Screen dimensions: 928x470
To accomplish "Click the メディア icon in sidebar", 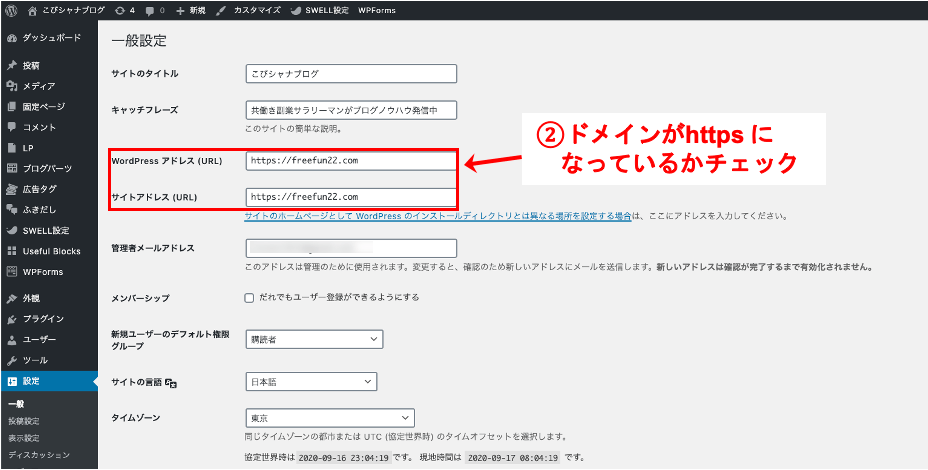I will tap(11, 86).
